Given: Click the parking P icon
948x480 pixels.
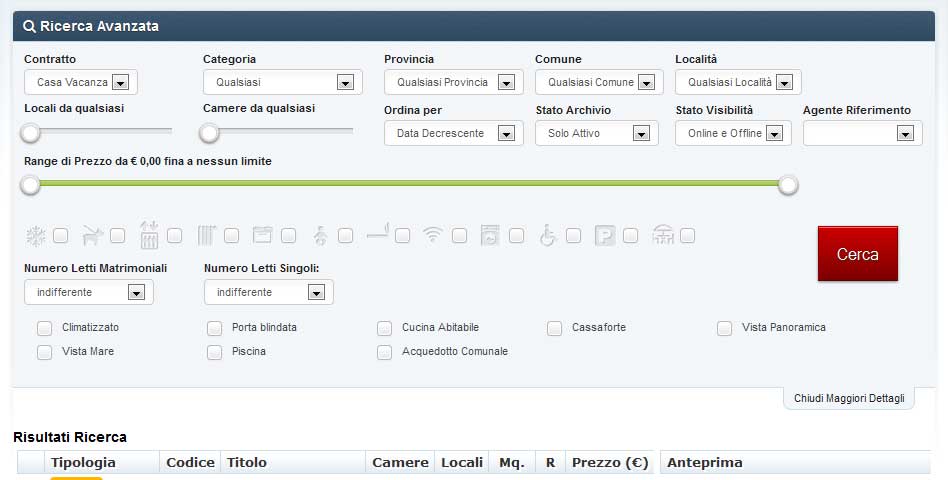Looking at the screenshot, I should pyautogui.click(x=605, y=235).
